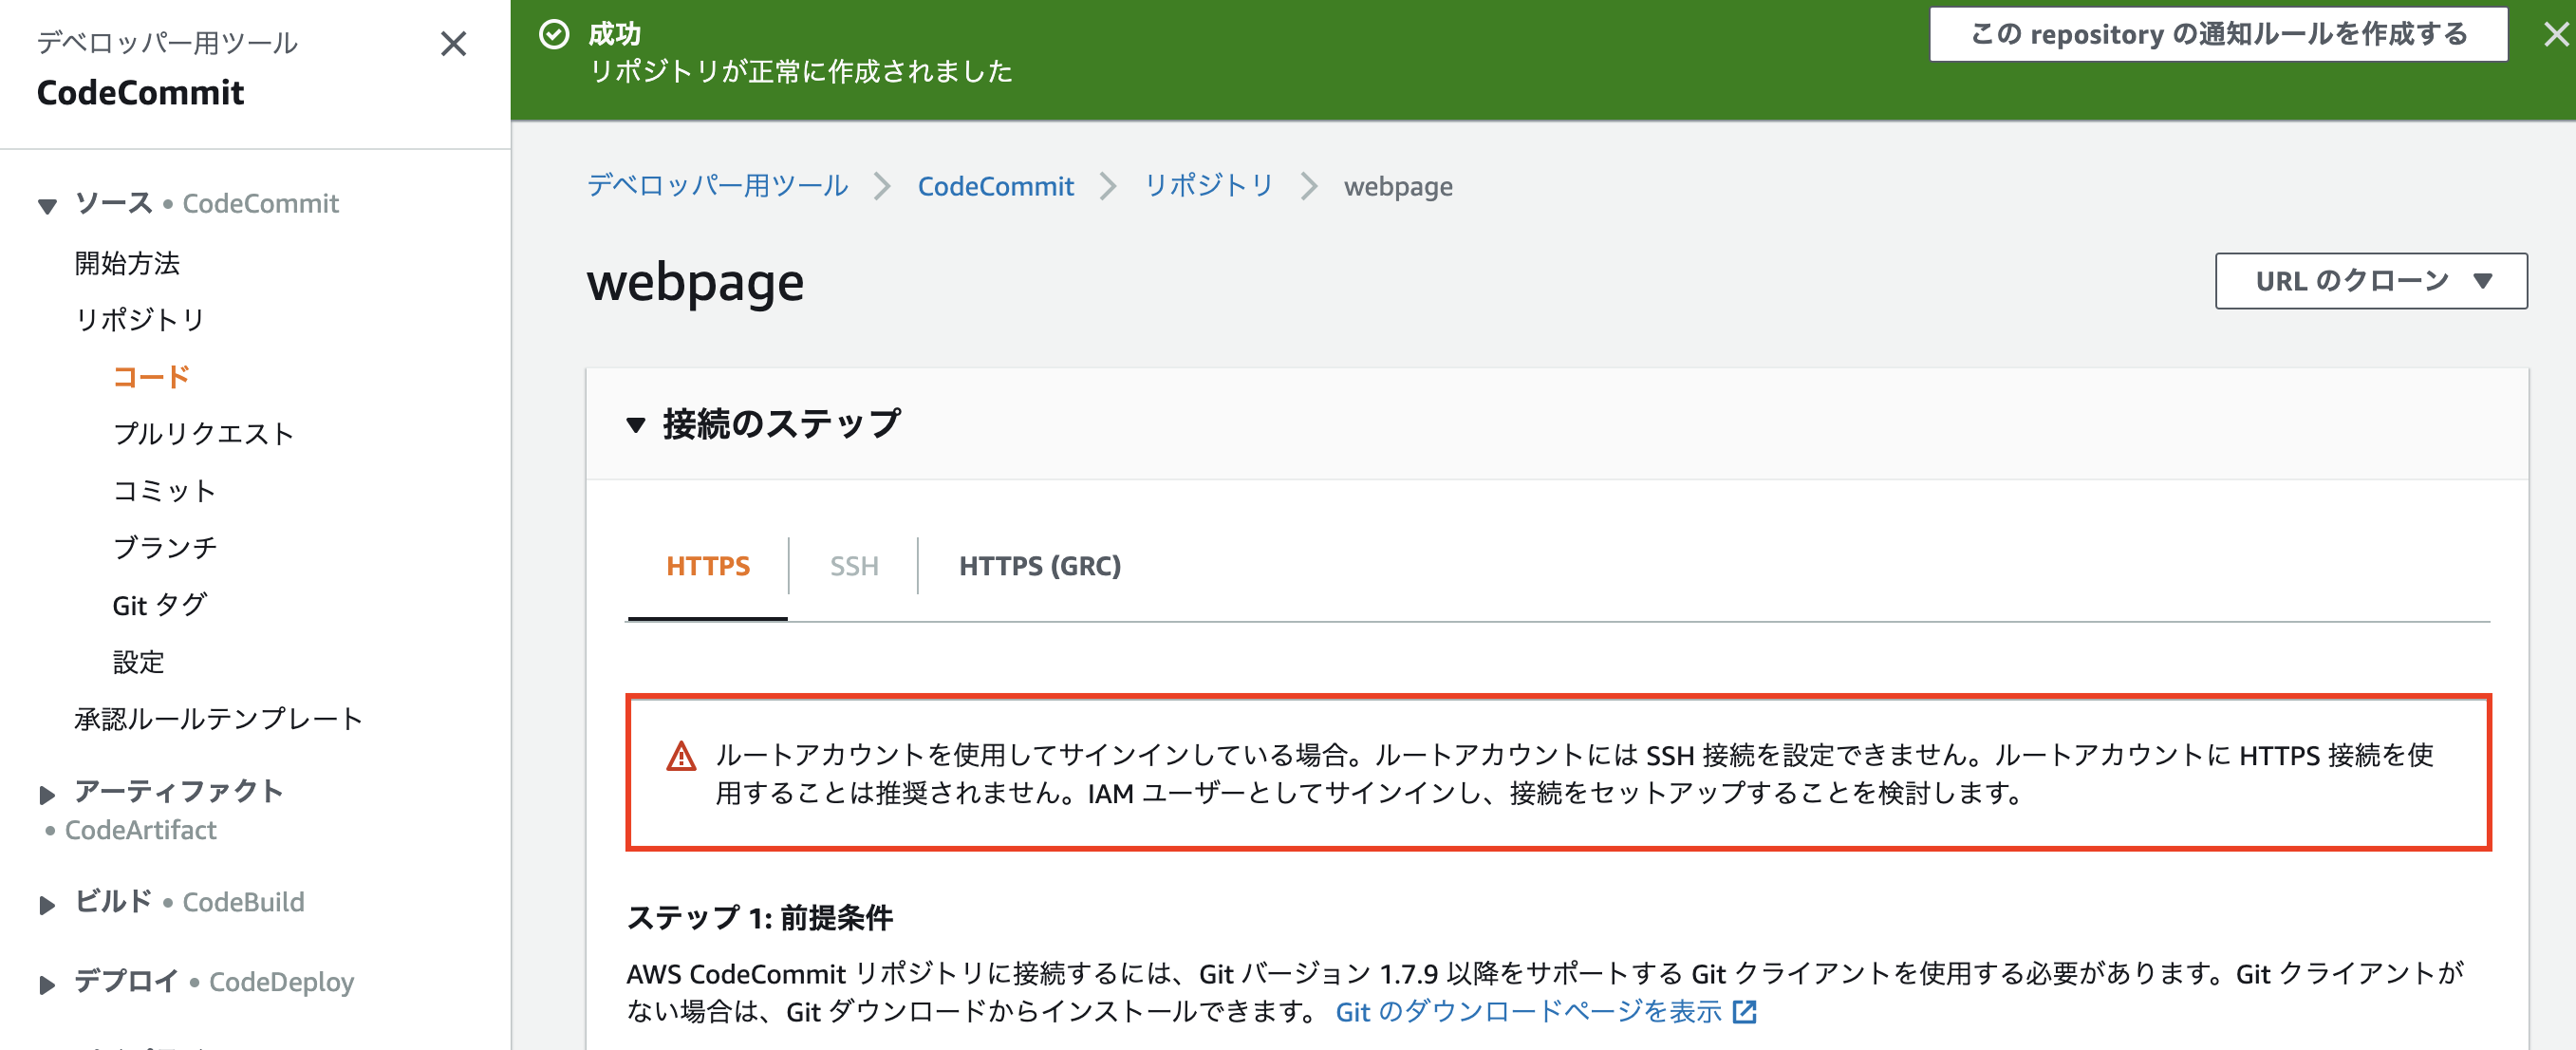This screenshot has height=1050, width=2576.
Task: Go to CodeCommit breadcrumb link
Action: coord(995,186)
